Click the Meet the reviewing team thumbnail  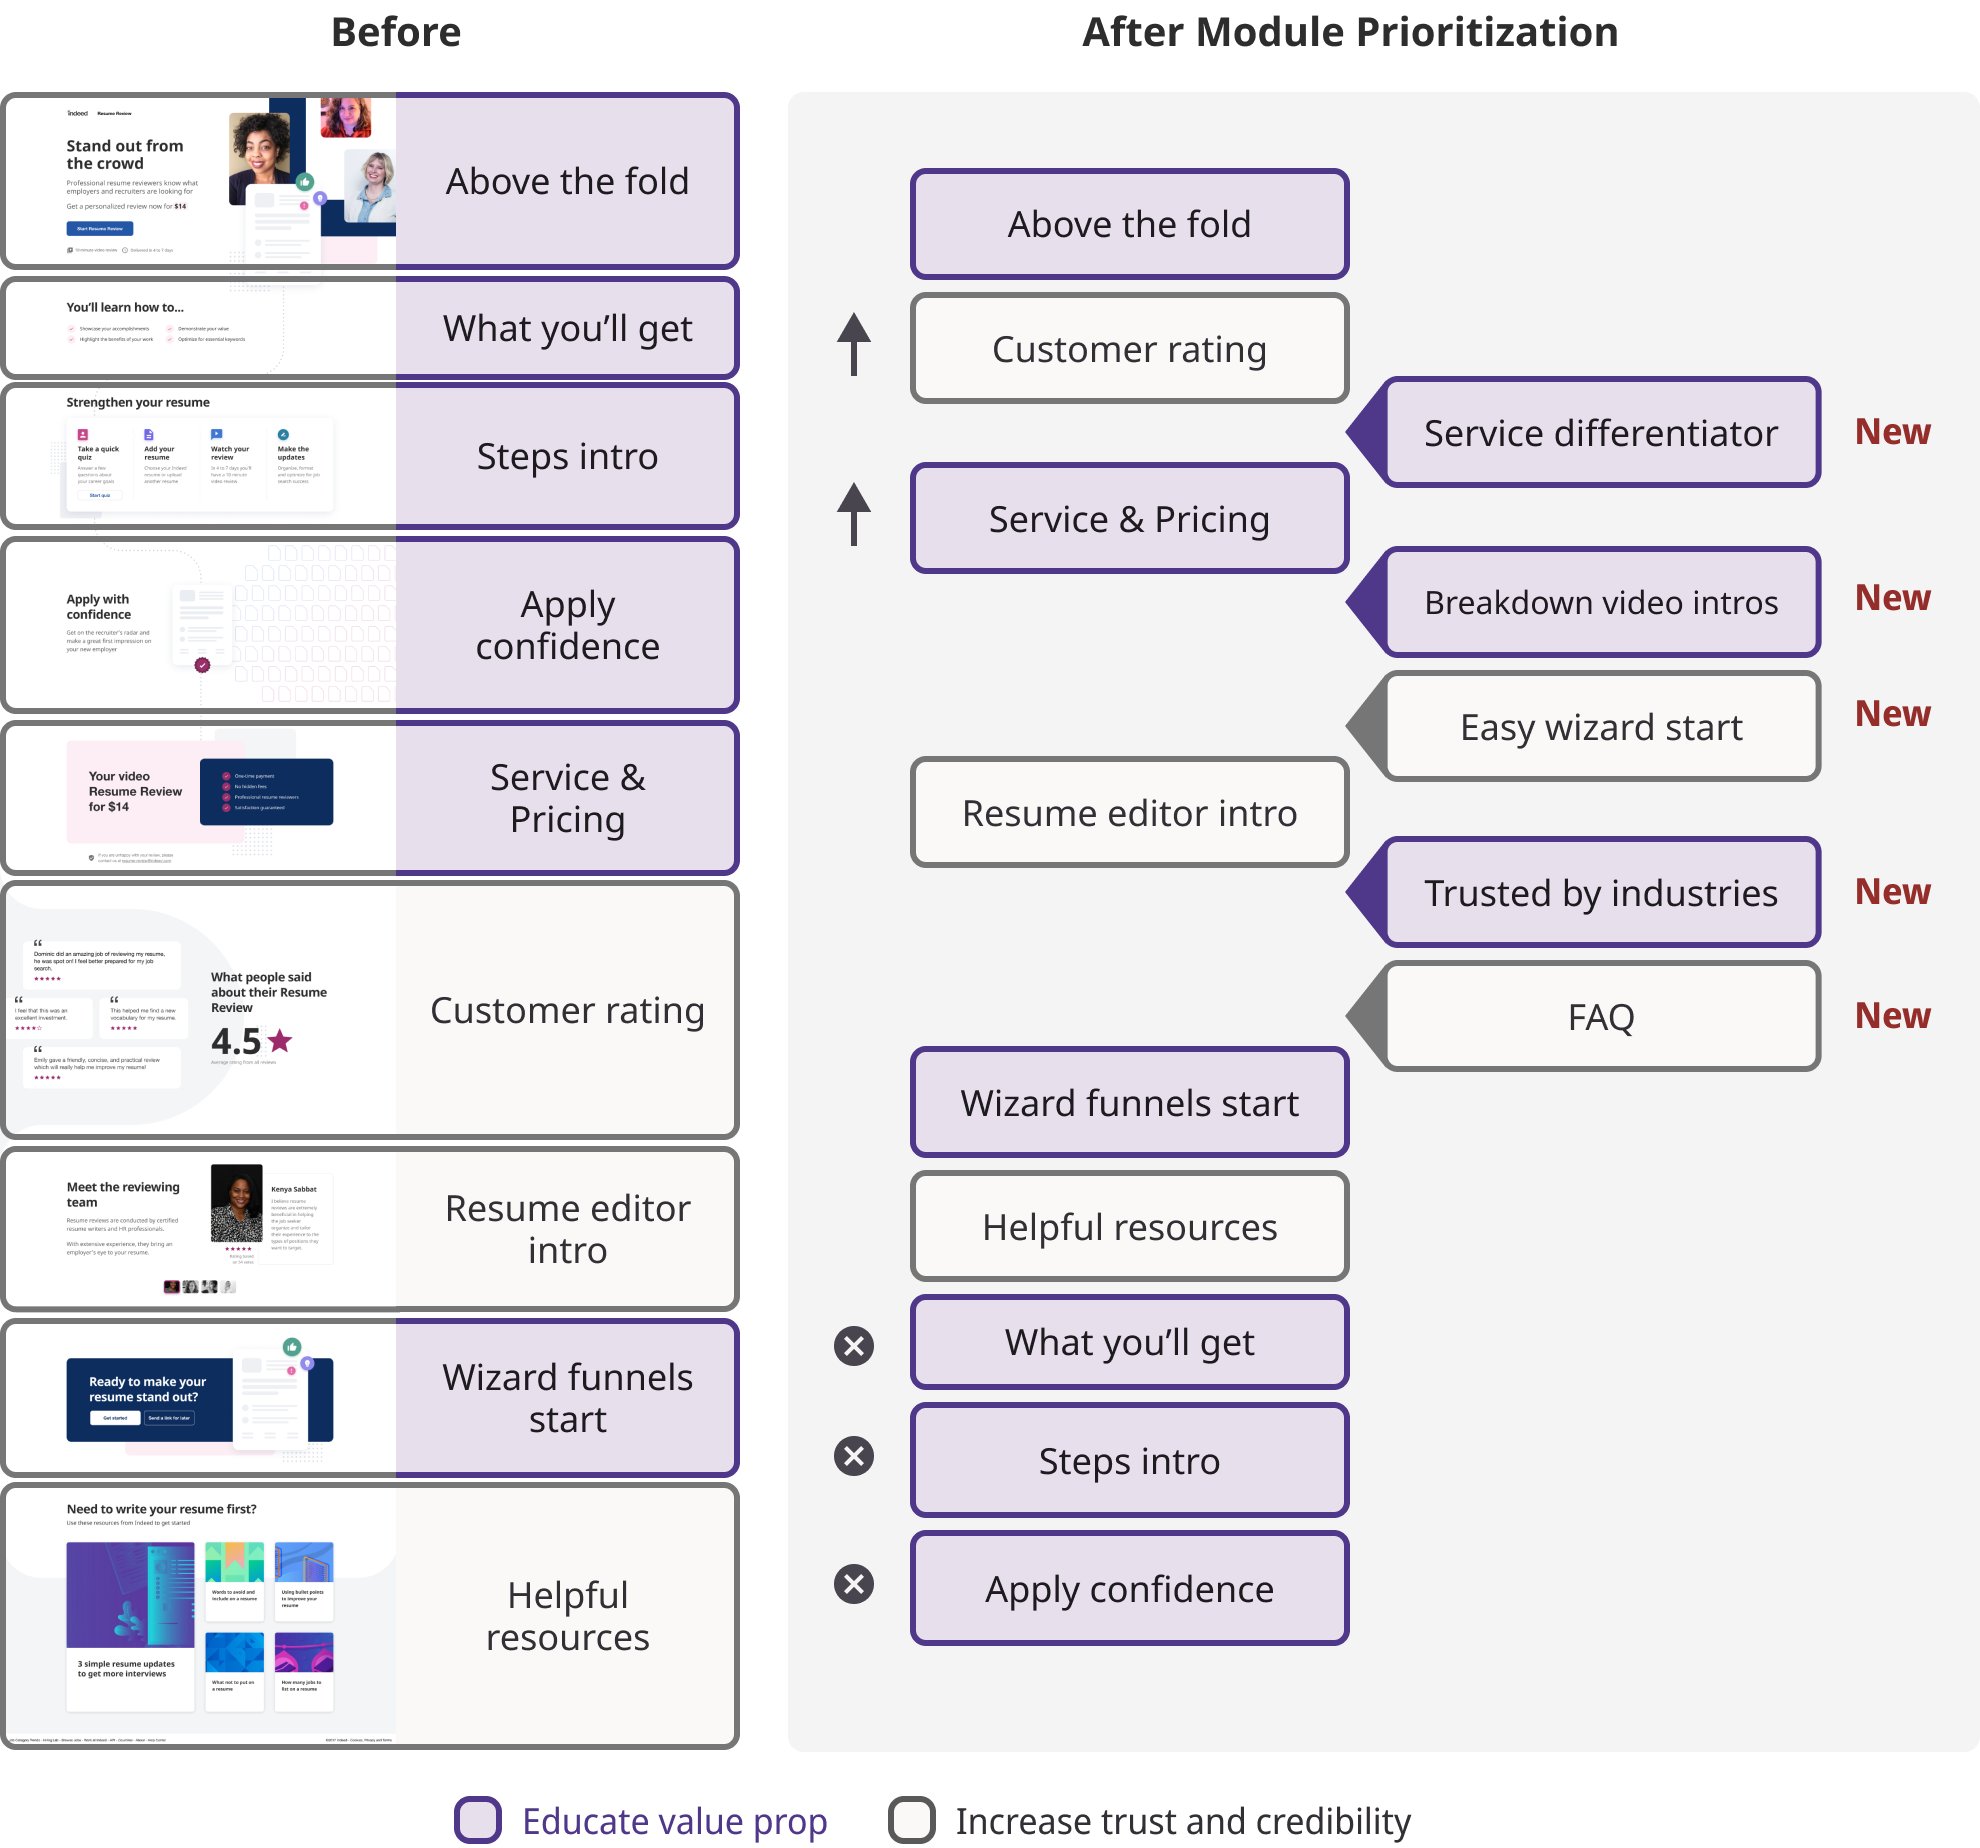tap(200, 1228)
